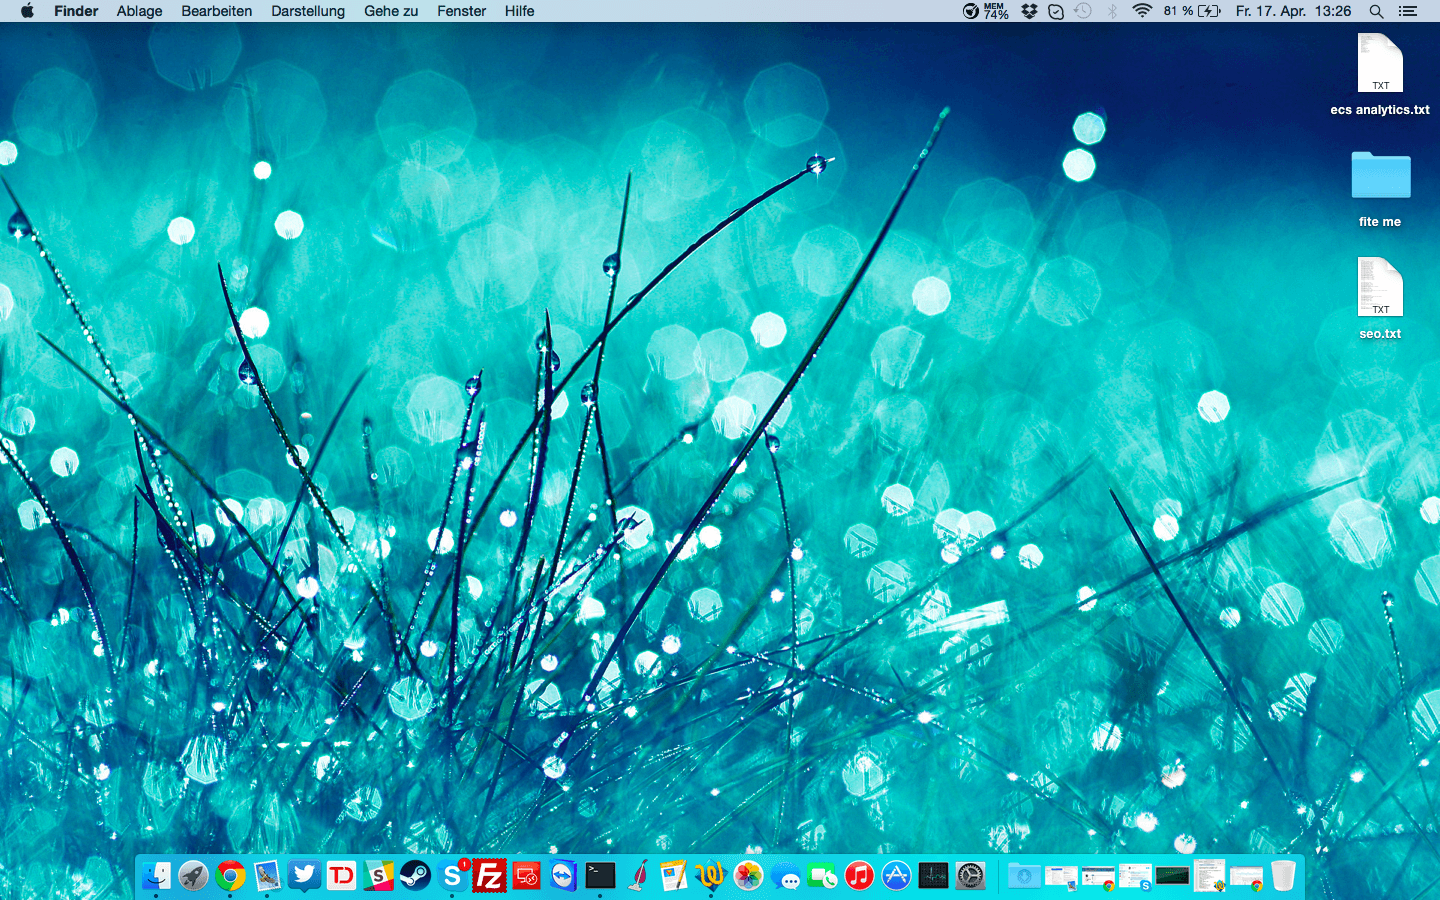Open System Preferences gear icon in dock
Viewport: 1440px width, 900px height.
pyautogui.click(x=970, y=877)
